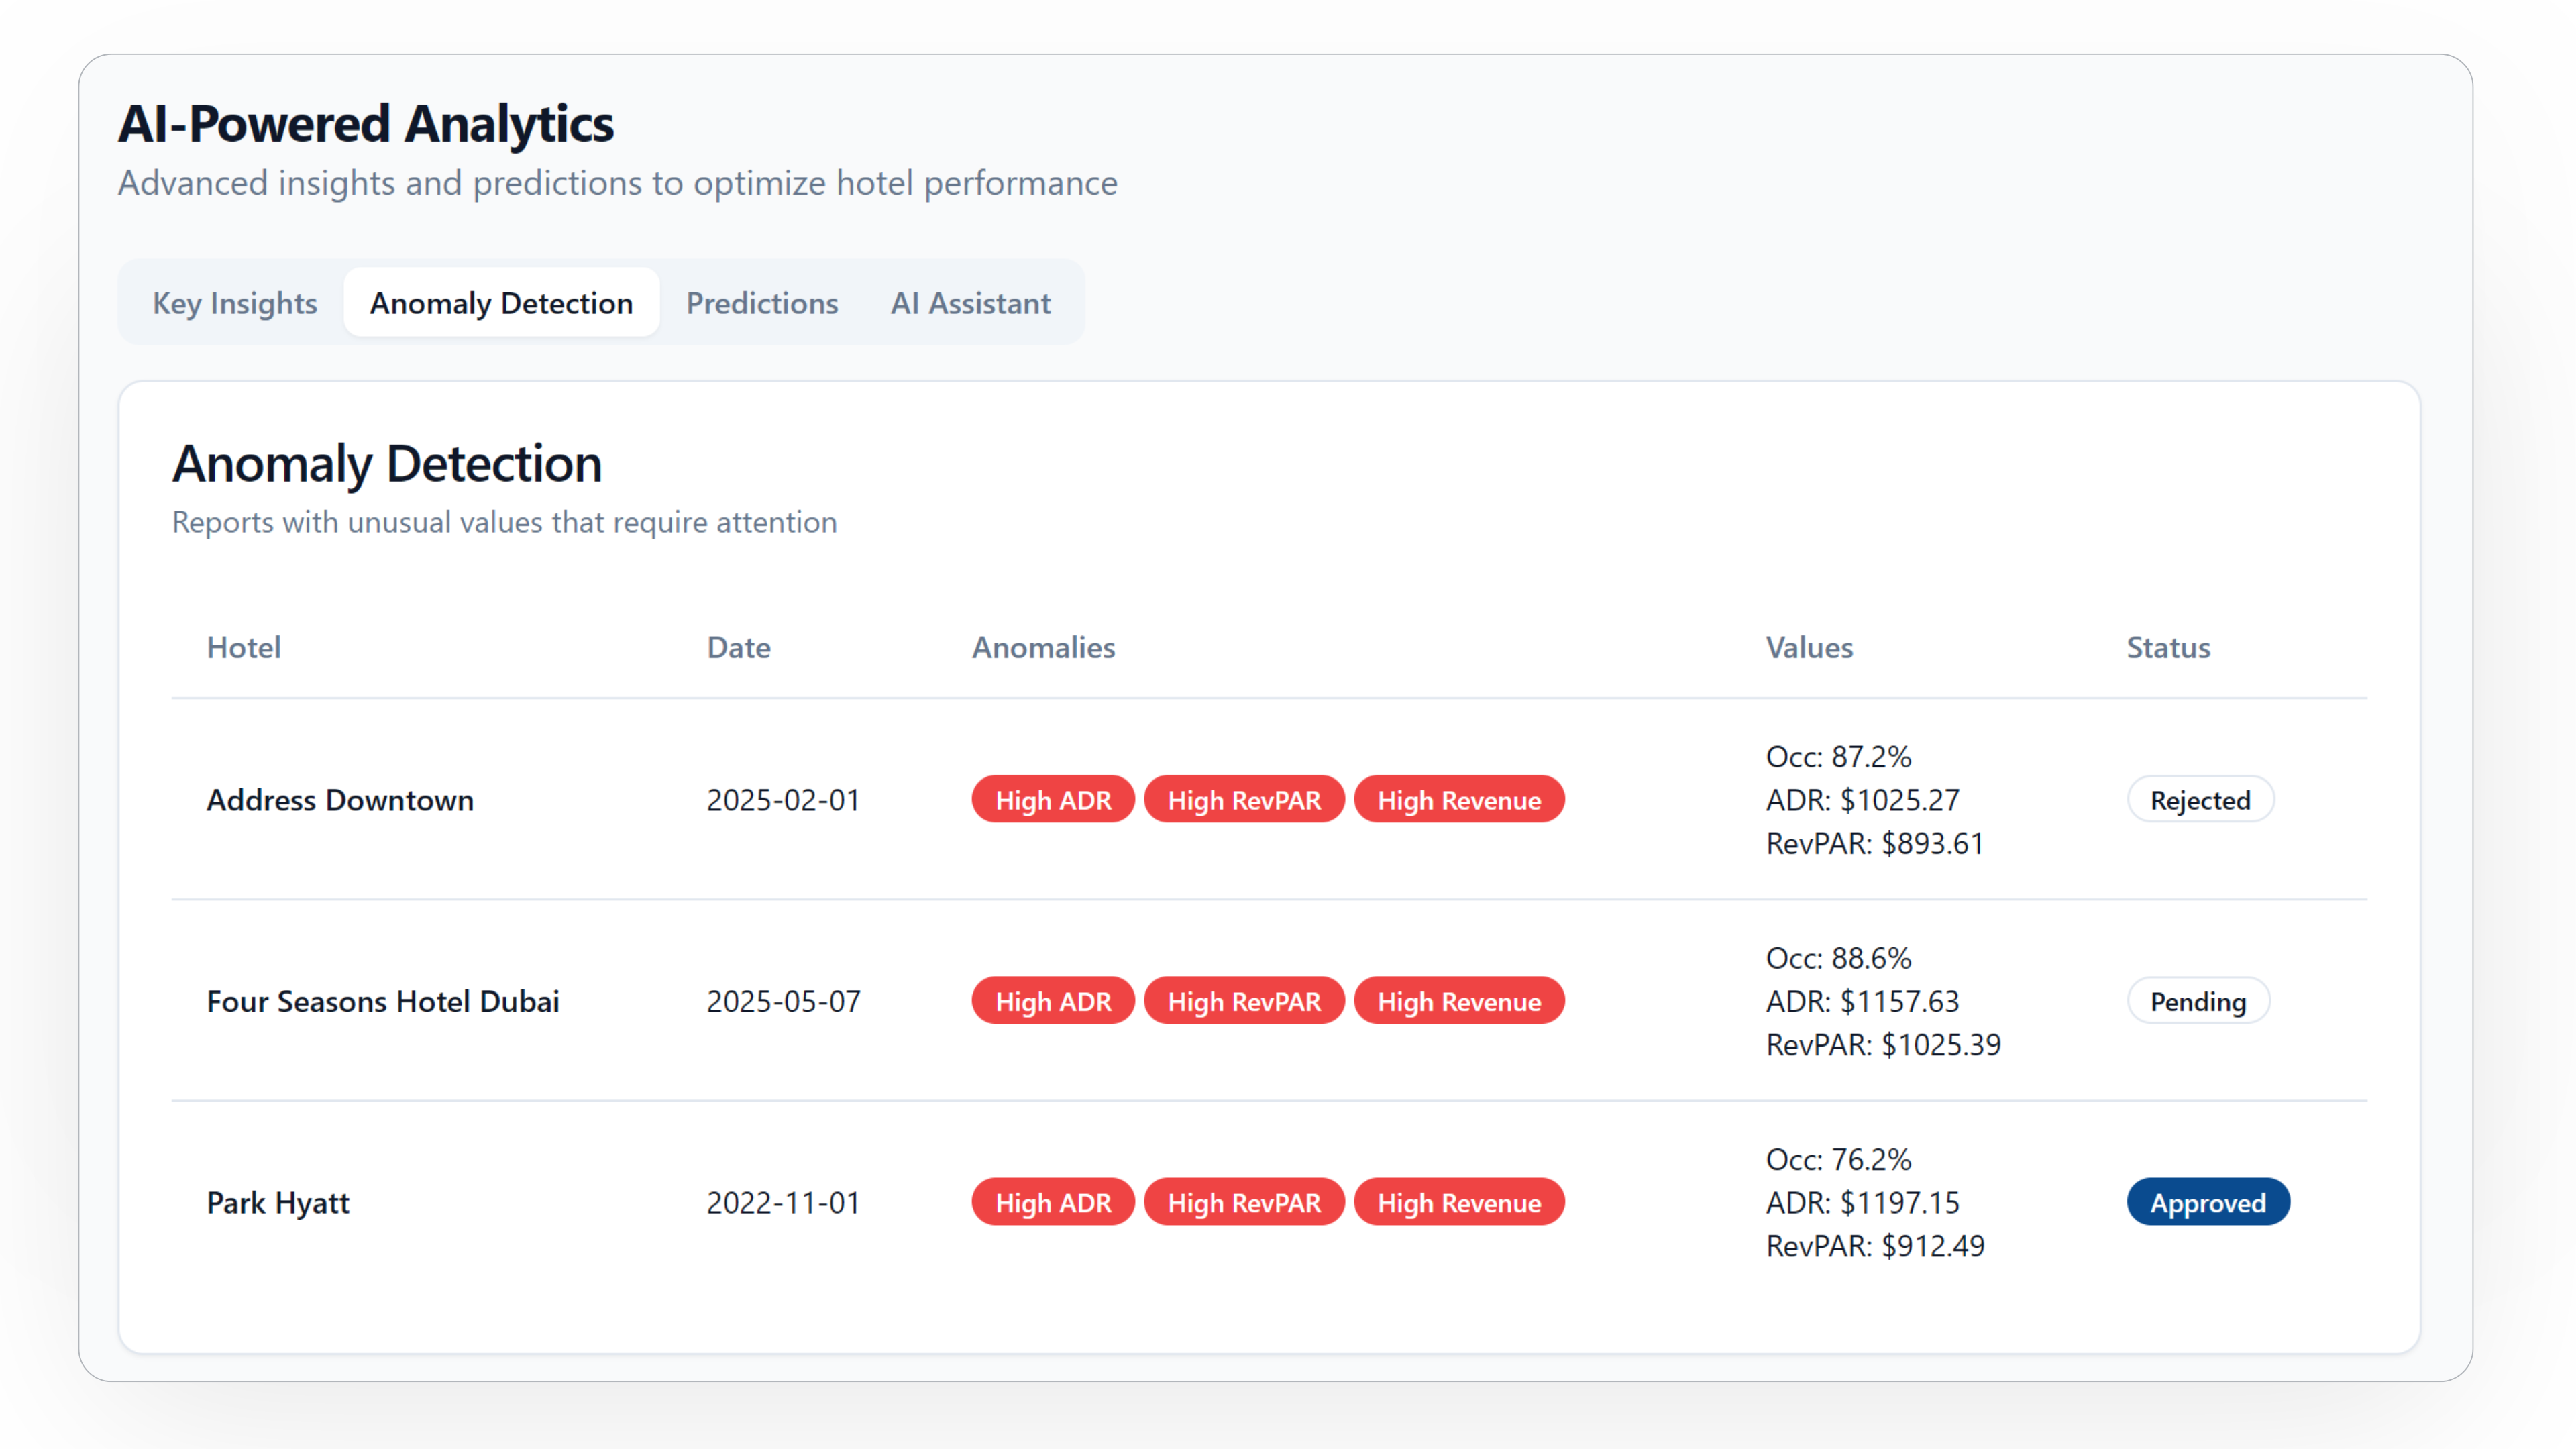Click the Values column header
The width and height of the screenshot is (2576, 1449).
pos(1809,647)
